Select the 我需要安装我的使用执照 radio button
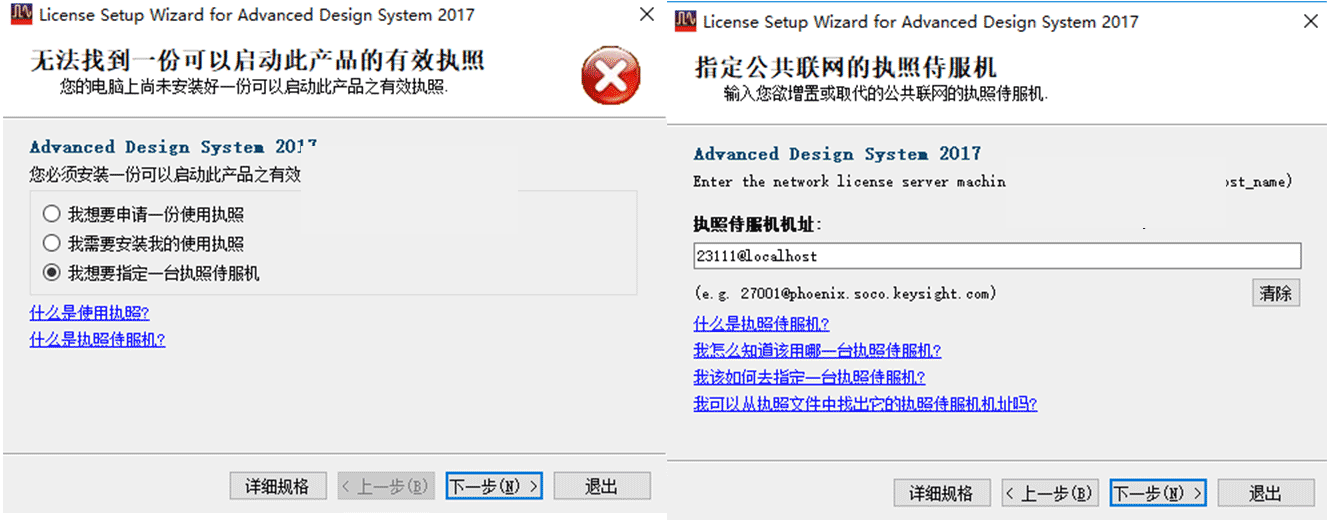 pyautogui.click(x=51, y=243)
